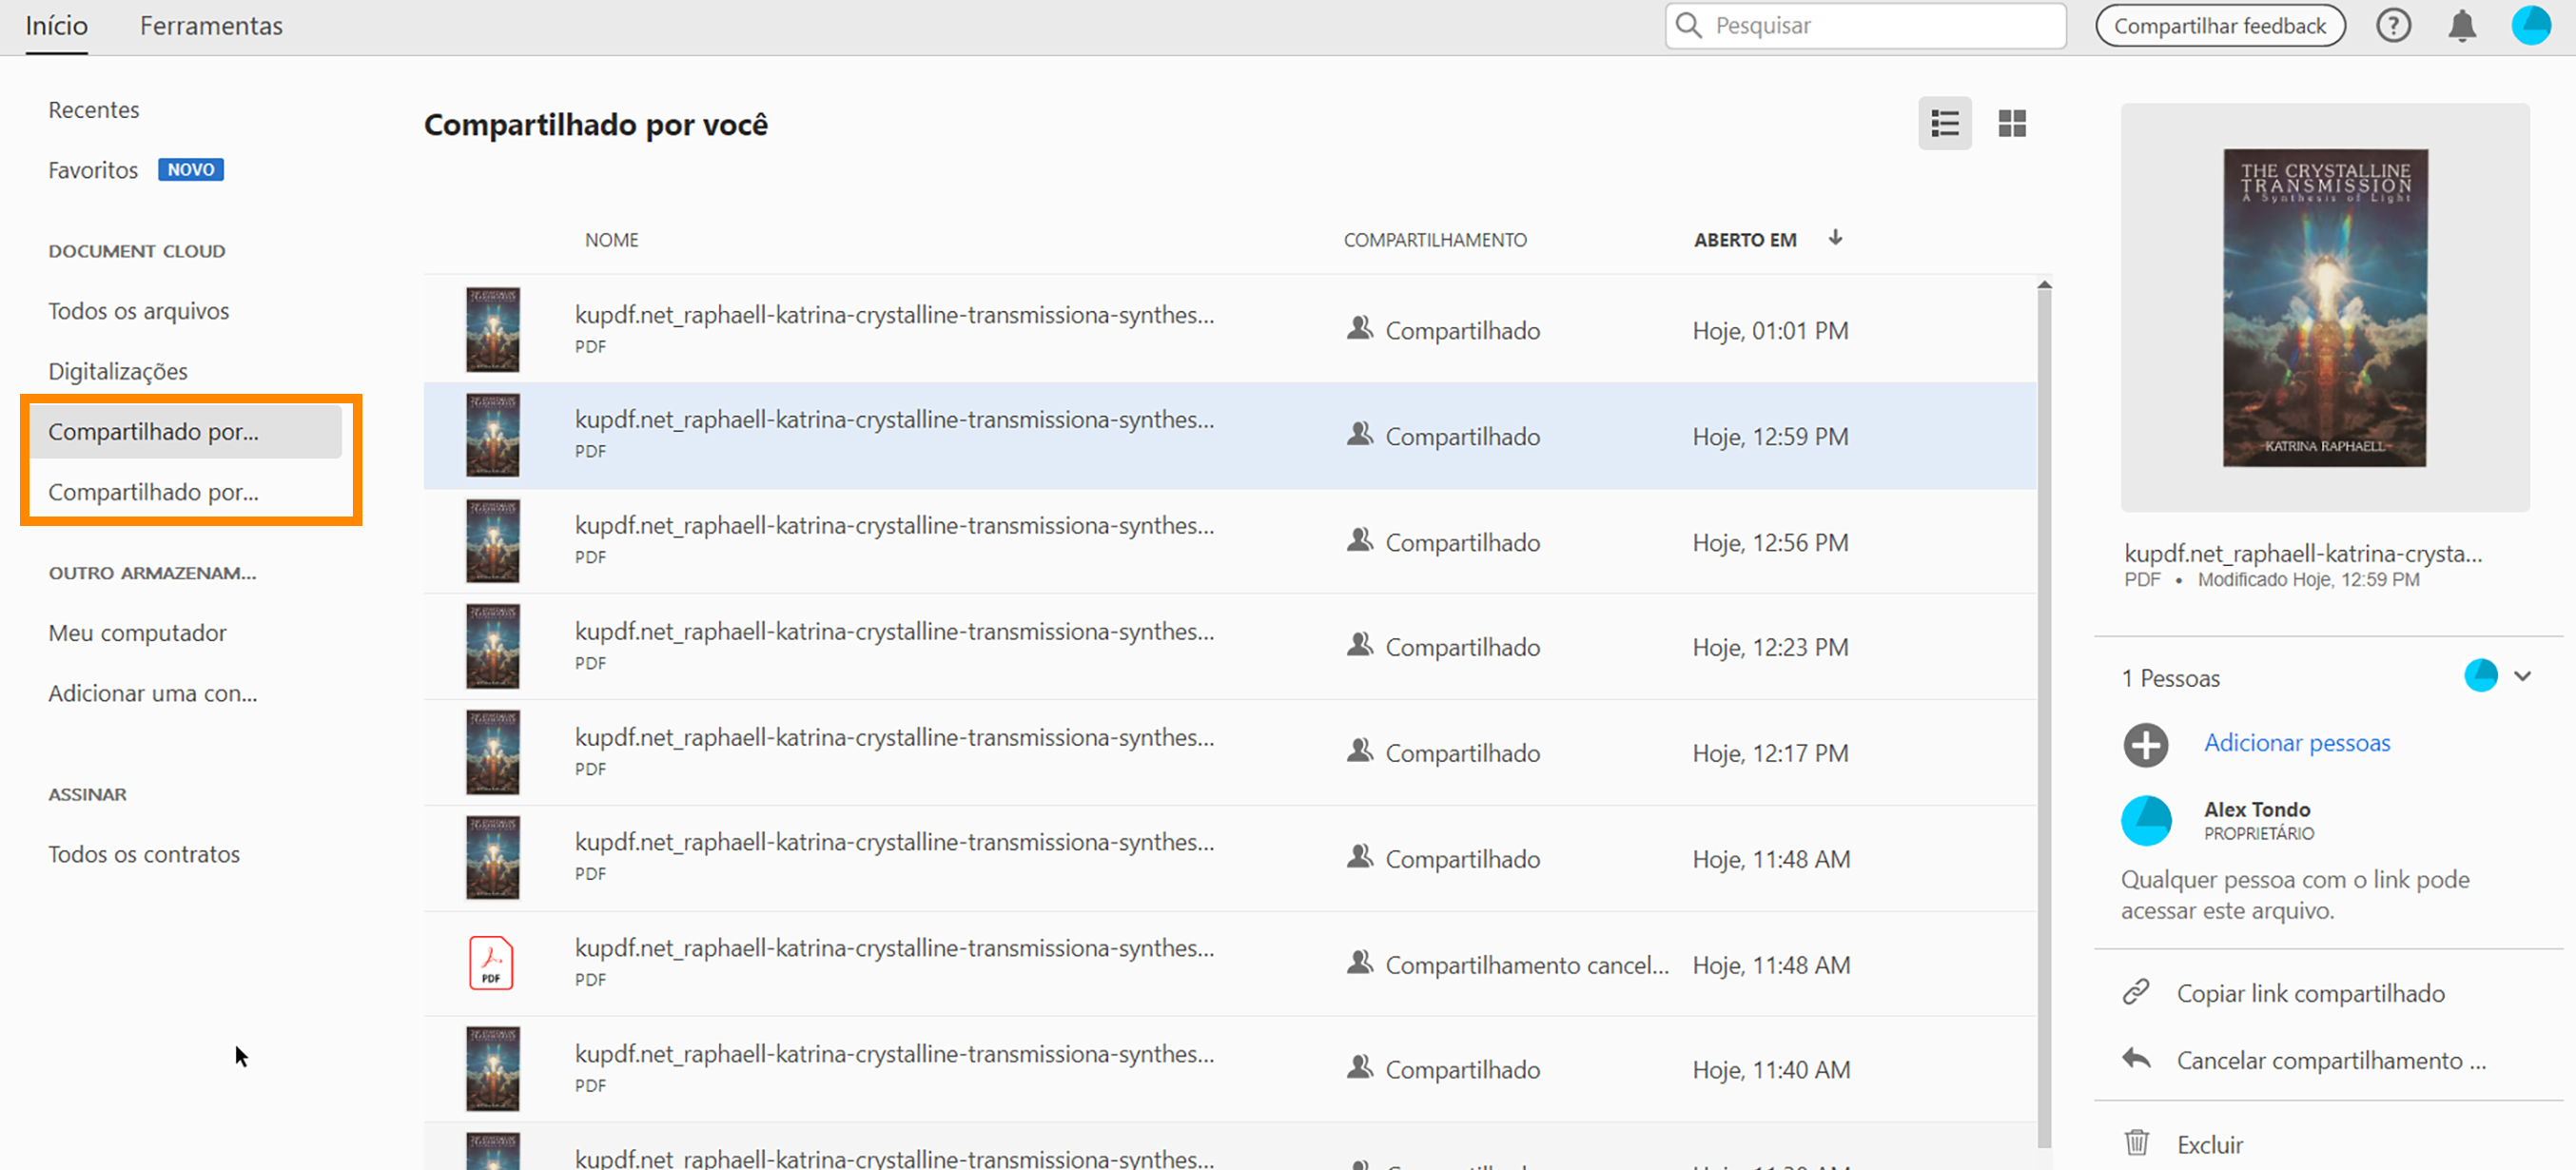Click the search magnifier icon
The height and width of the screenshot is (1170, 2576).
[1689, 26]
